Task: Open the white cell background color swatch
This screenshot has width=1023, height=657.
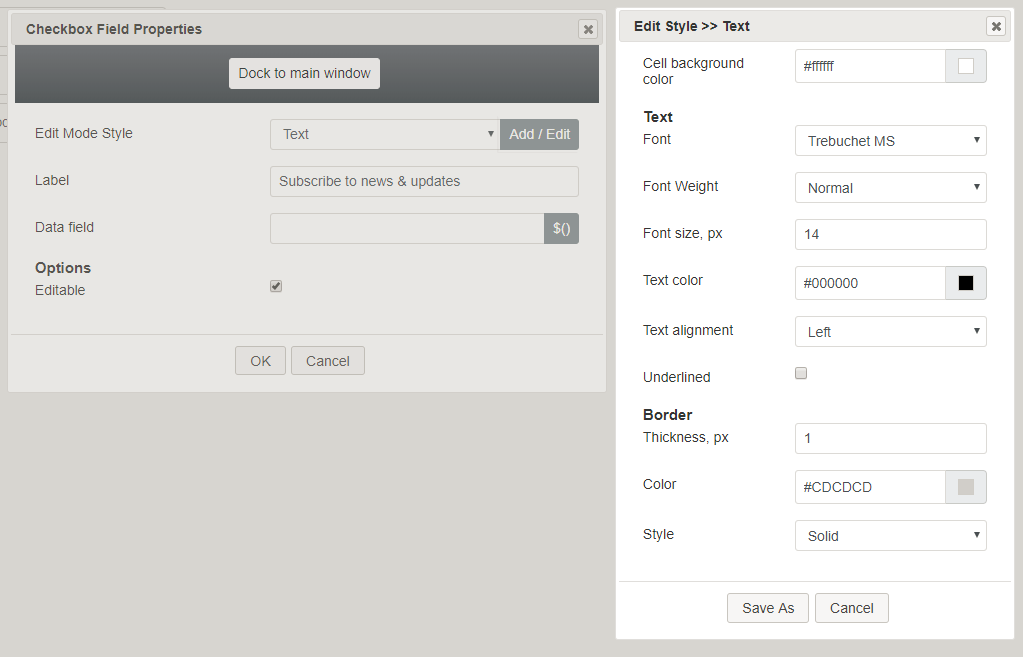Action: pyautogui.click(x=966, y=66)
